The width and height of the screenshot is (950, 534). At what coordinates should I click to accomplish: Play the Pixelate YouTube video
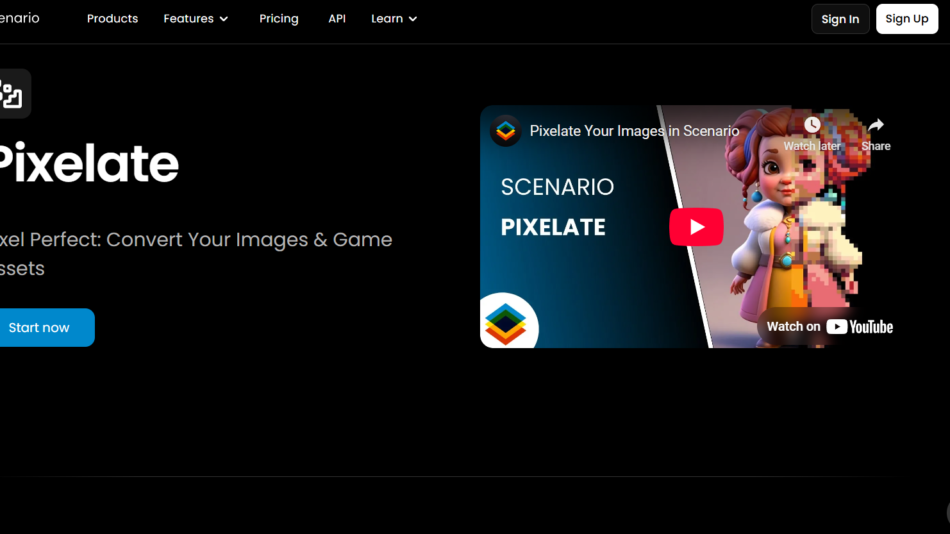click(x=696, y=227)
